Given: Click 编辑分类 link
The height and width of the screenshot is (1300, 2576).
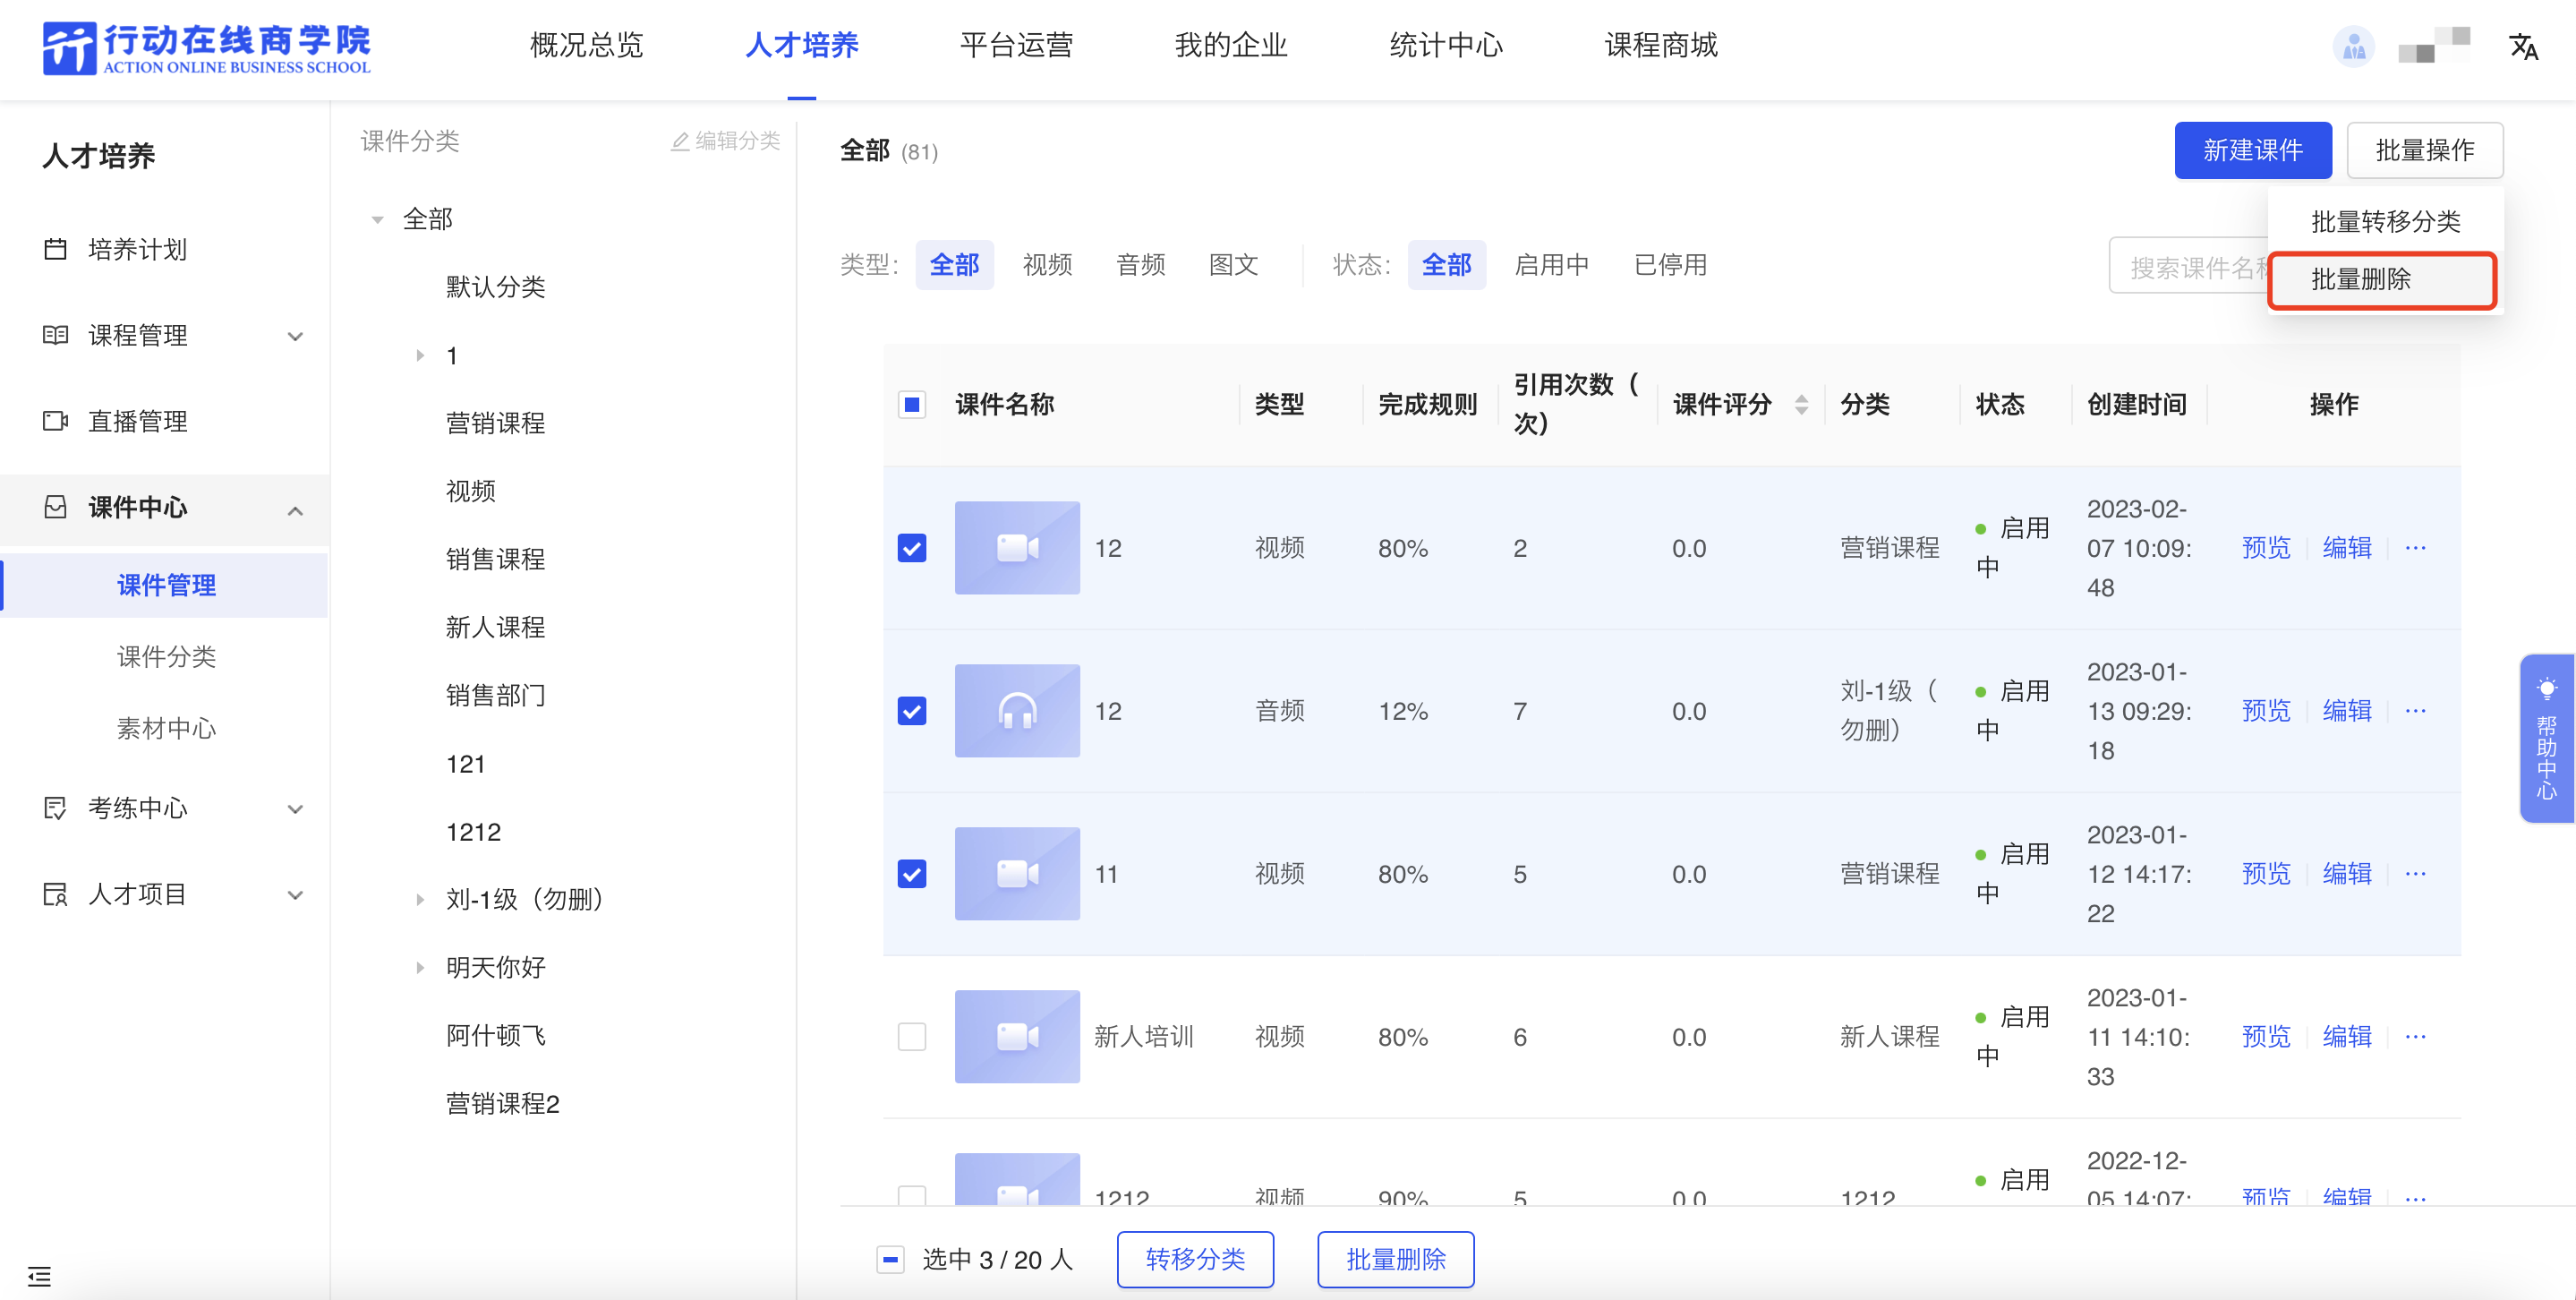Looking at the screenshot, I should click(x=726, y=141).
